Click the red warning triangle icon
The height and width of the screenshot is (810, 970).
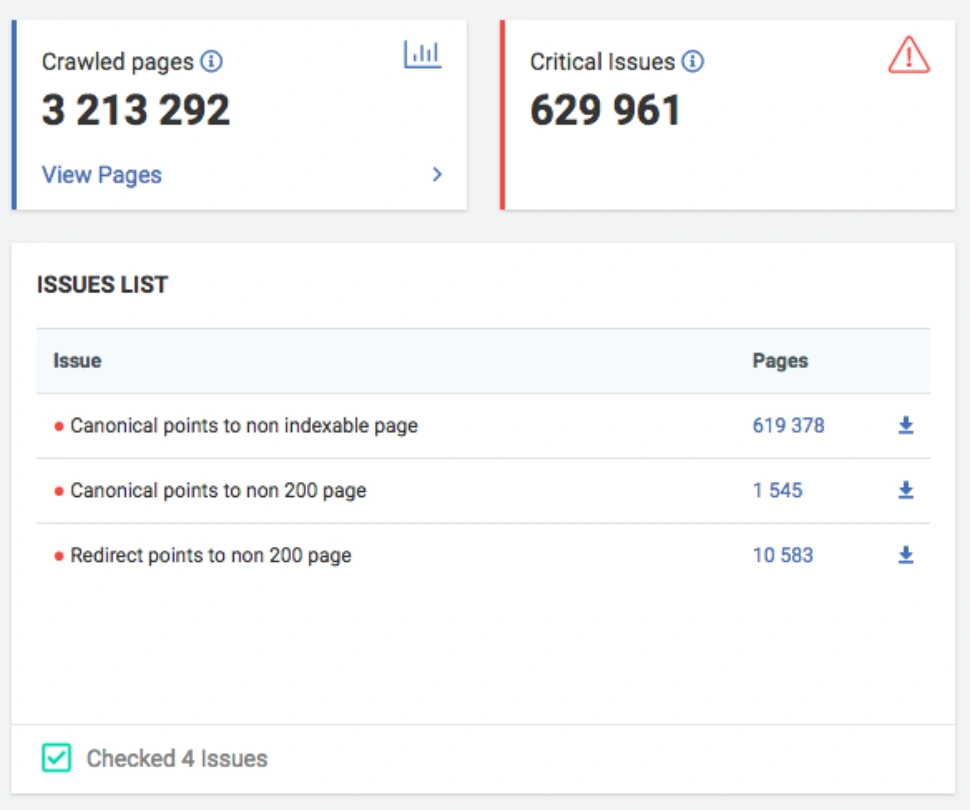[x=908, y=56]
